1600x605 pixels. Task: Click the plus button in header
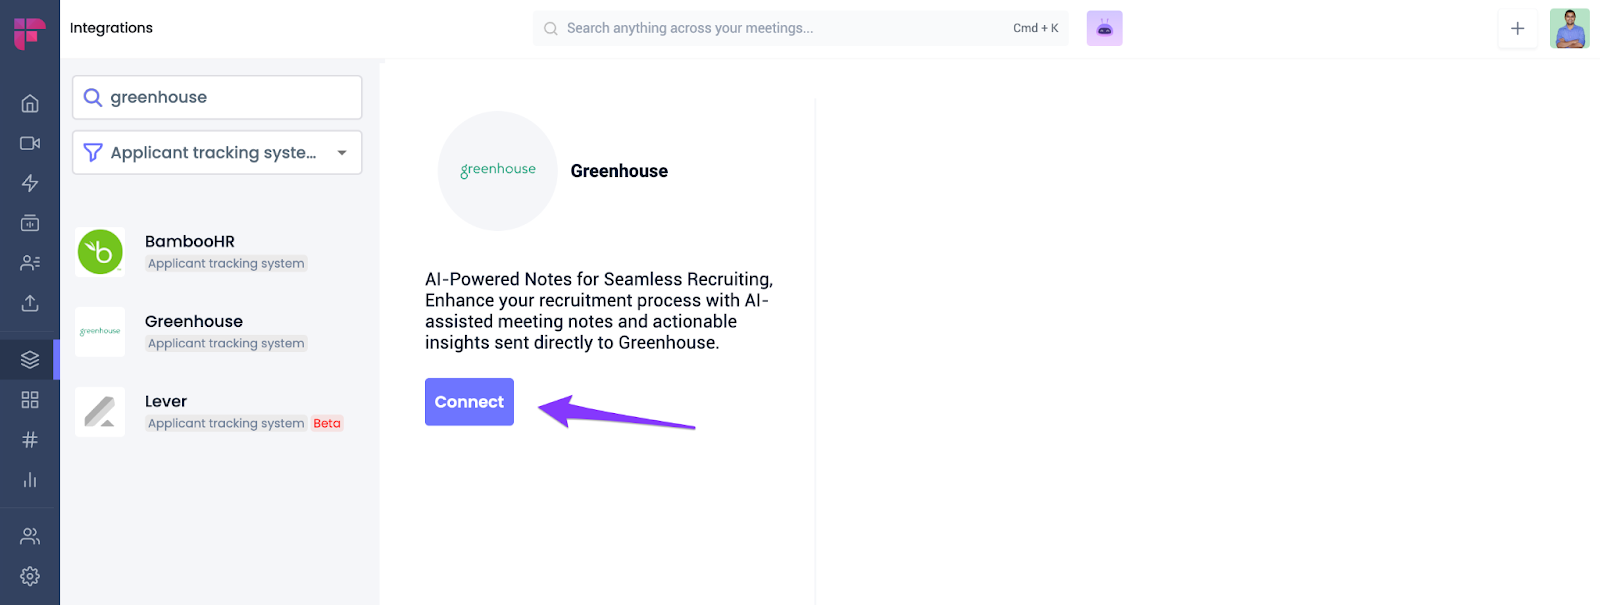tap(1517, 29)
